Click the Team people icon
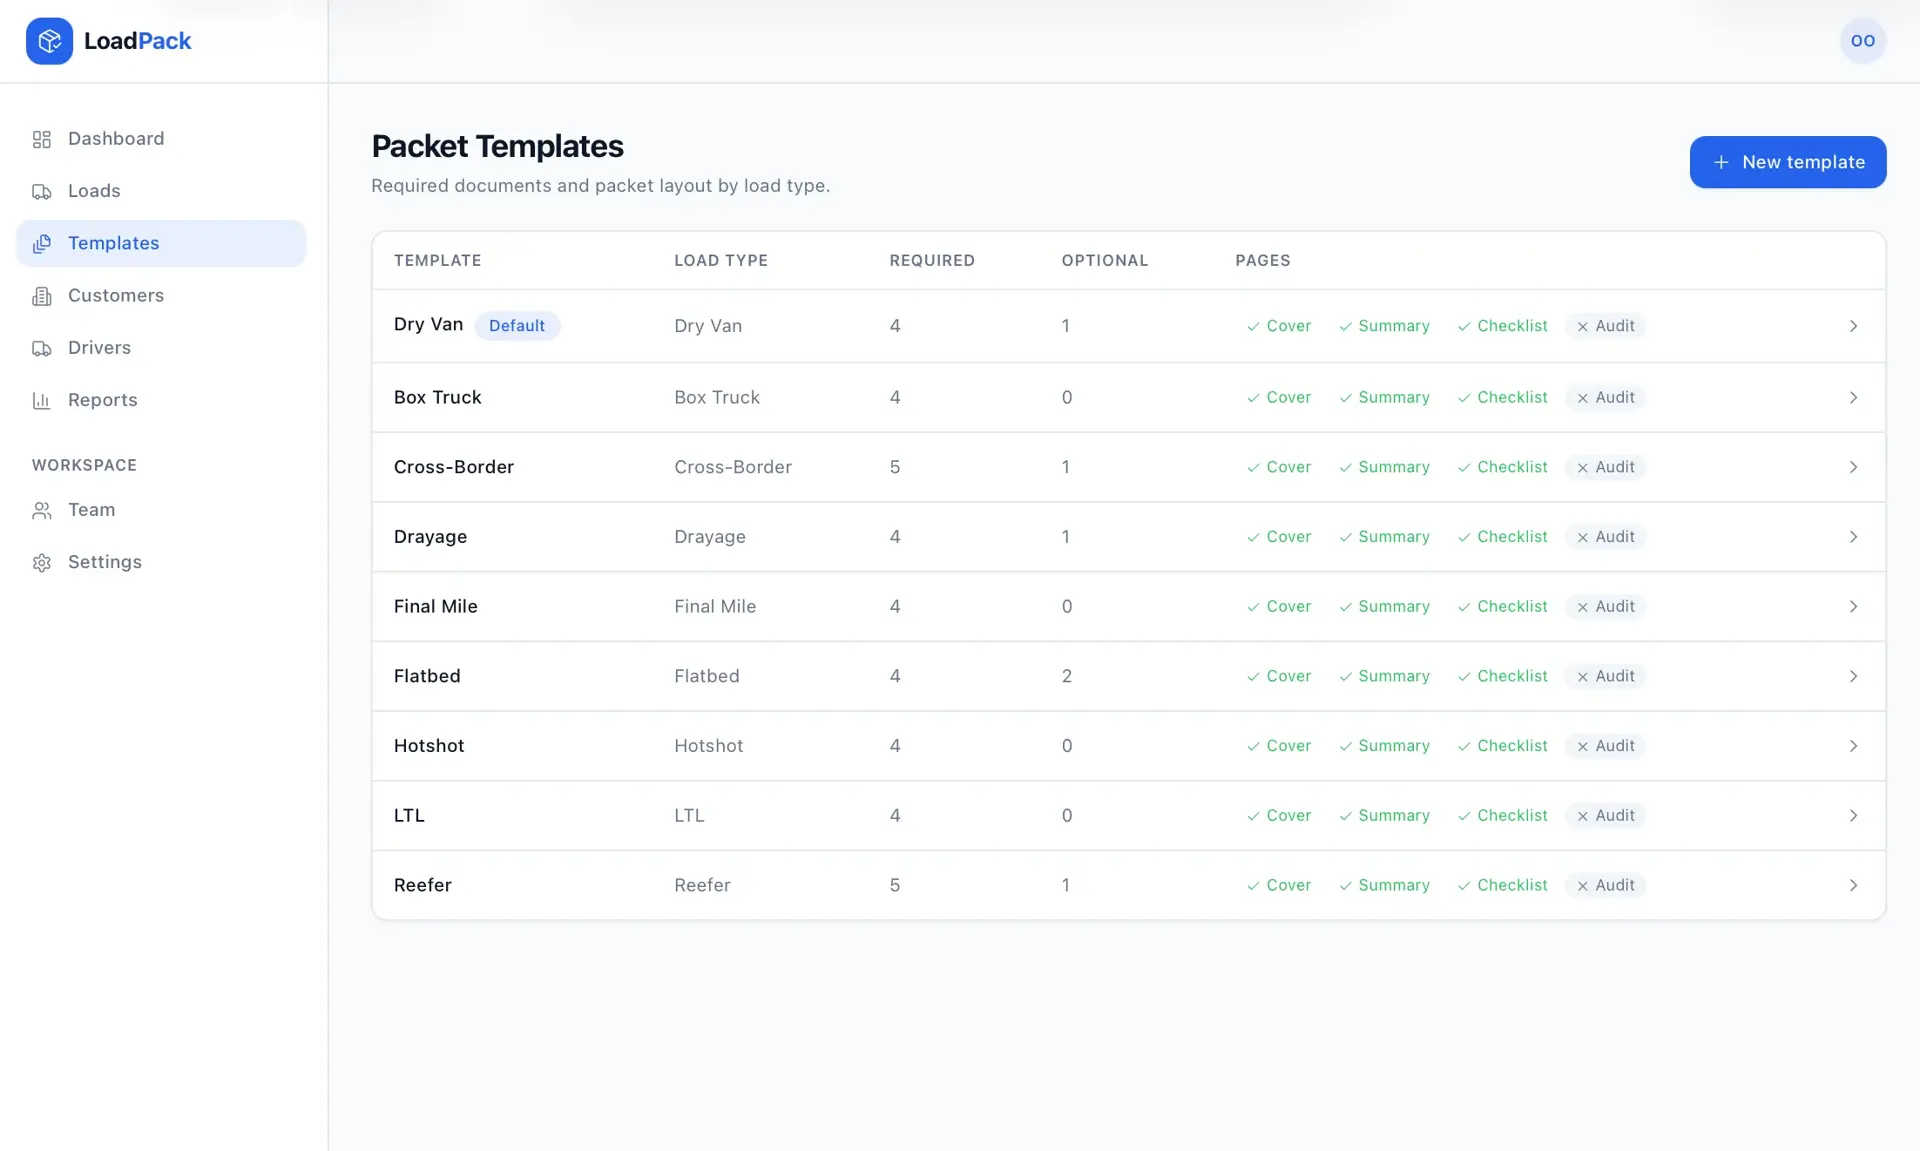The image size is (1920, 1151). click(42, 510)
